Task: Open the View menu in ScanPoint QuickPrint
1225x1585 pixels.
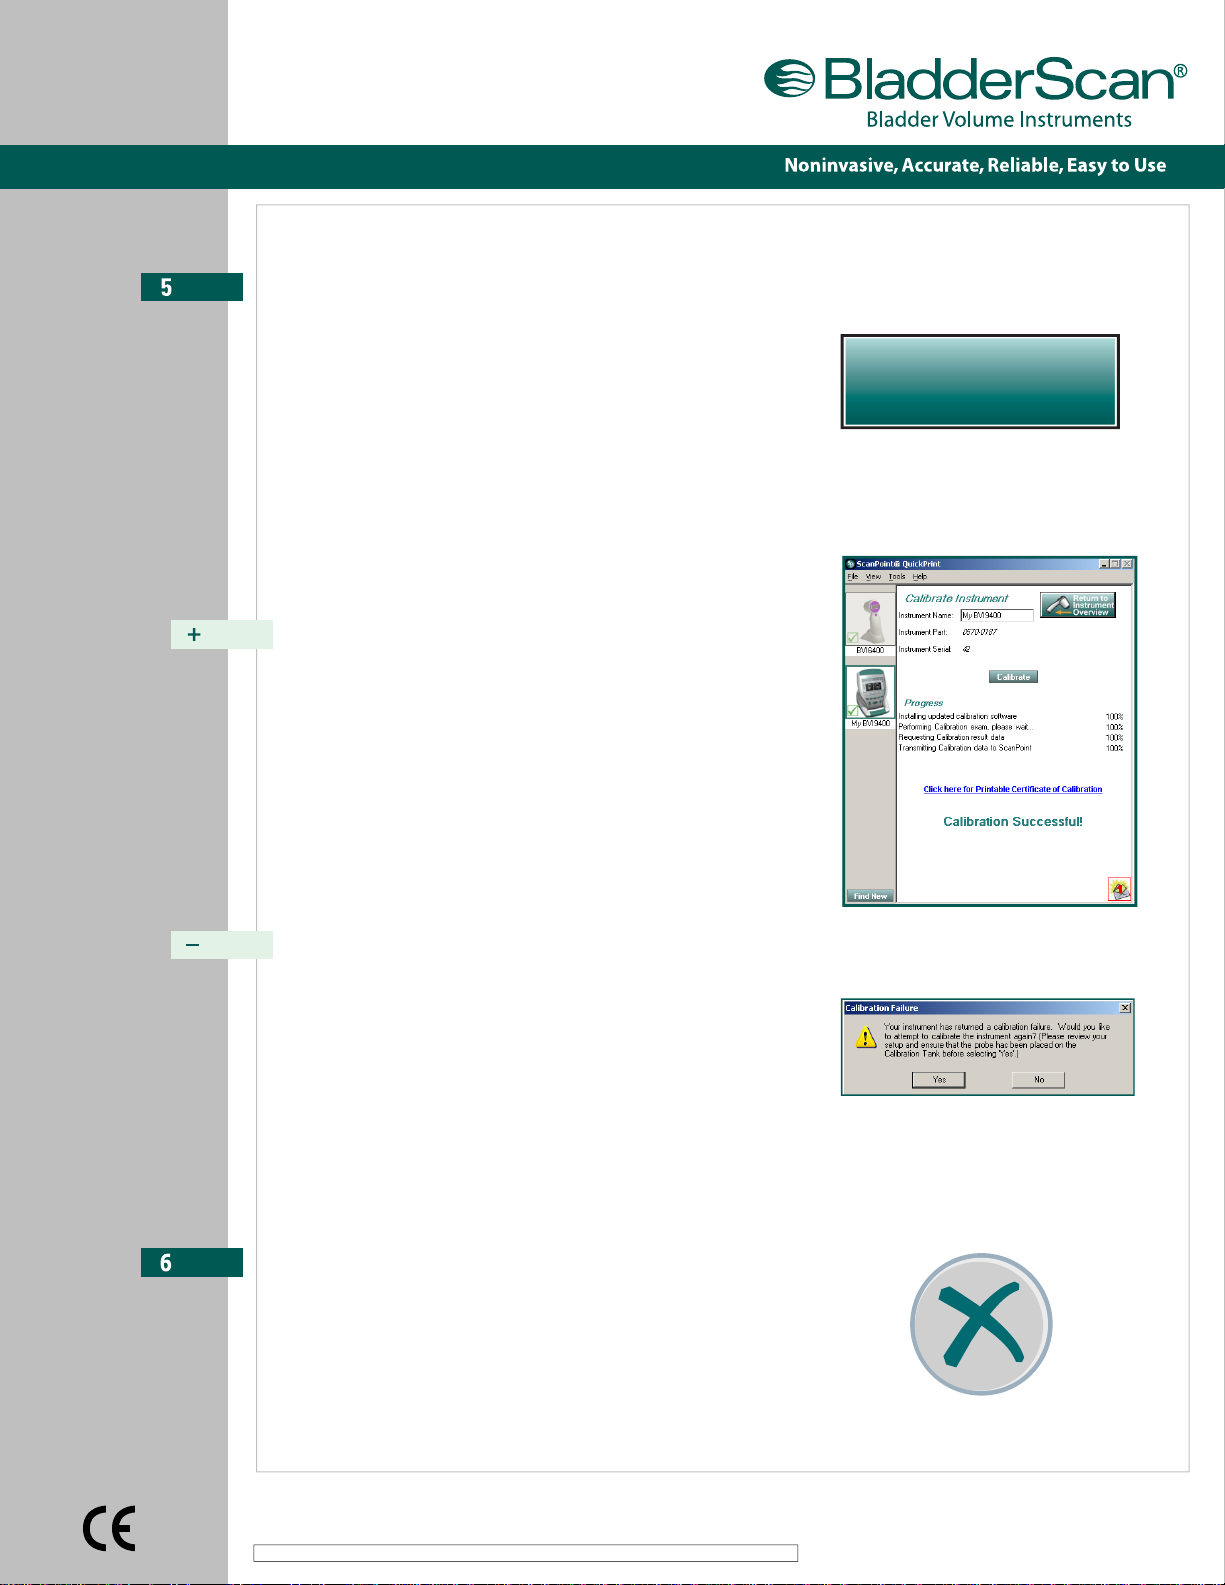Action: tap(874, 577)
